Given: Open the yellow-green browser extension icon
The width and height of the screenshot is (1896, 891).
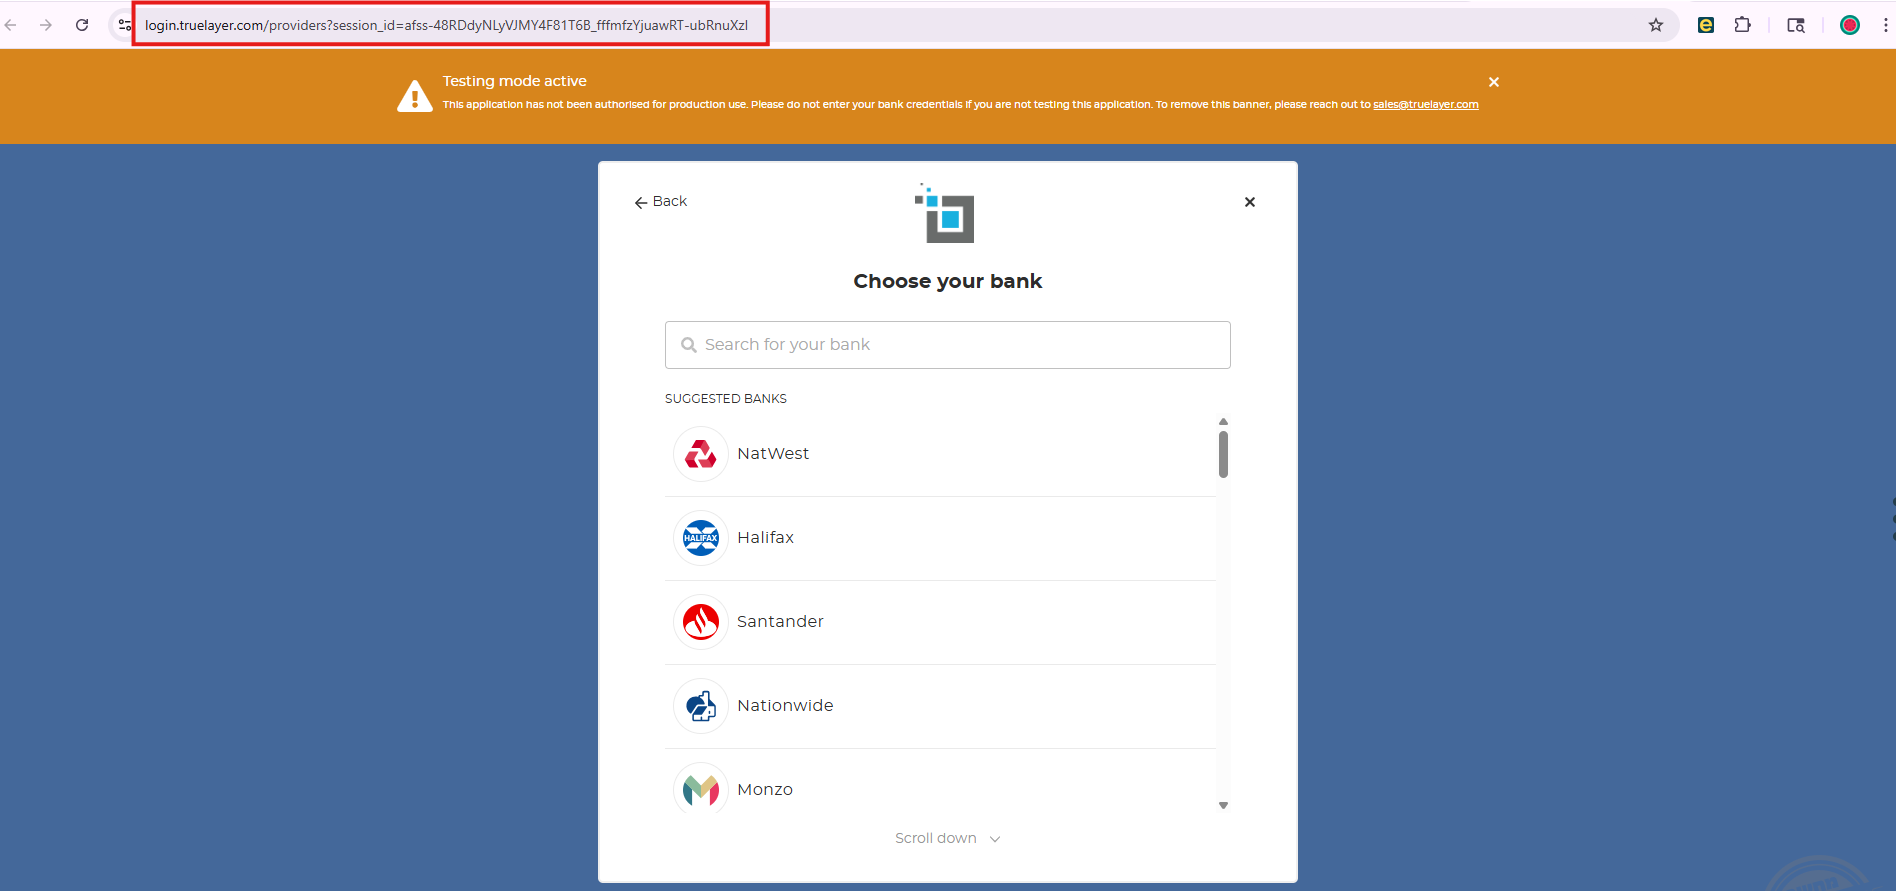Looking at the screenshot, I should tap(1706, 25).
